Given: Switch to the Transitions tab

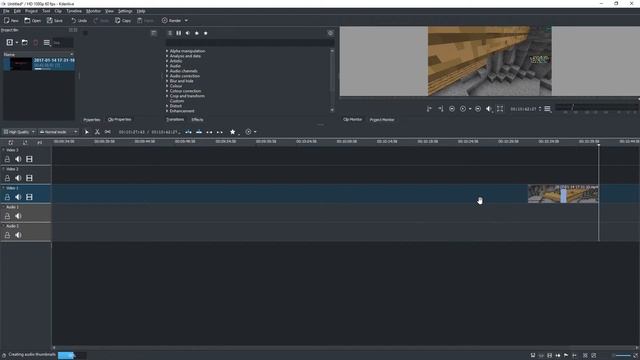Looking at the screenshot, I should click(x=175, y=120).
